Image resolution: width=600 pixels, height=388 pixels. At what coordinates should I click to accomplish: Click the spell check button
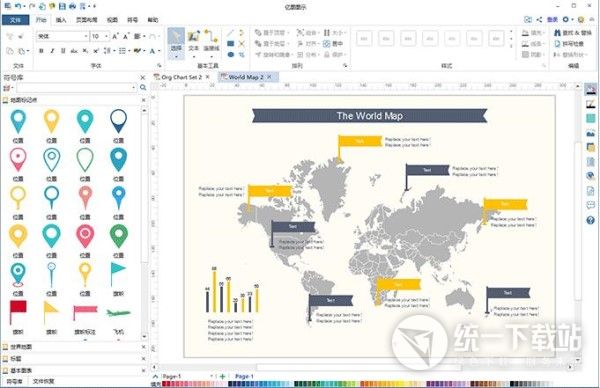(569, 44)
